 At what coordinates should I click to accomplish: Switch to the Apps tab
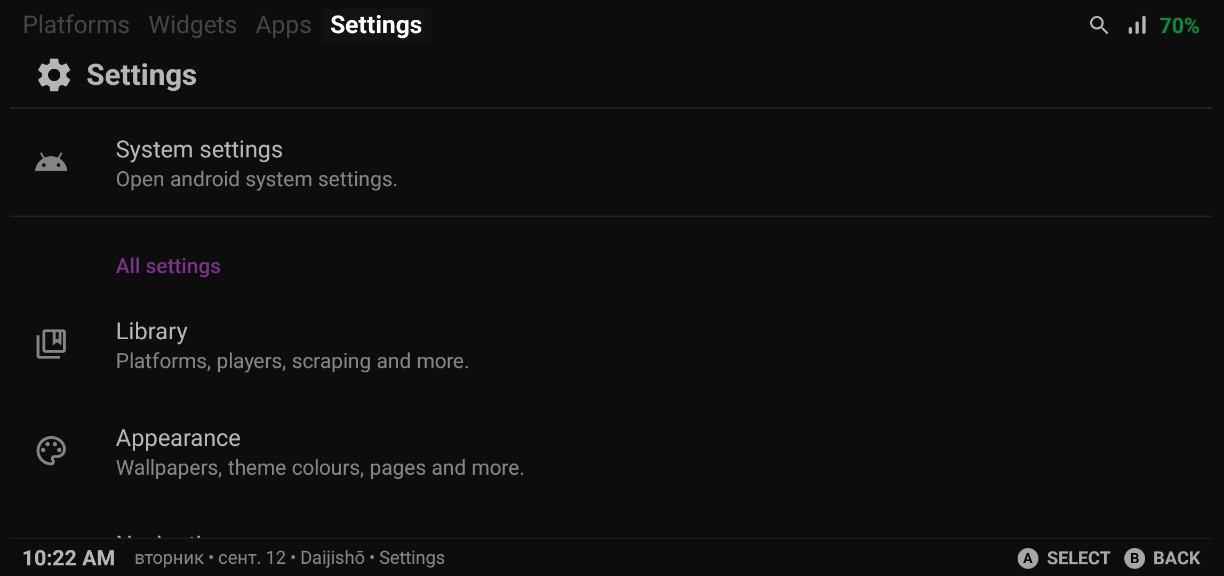(x=283, y=25)
